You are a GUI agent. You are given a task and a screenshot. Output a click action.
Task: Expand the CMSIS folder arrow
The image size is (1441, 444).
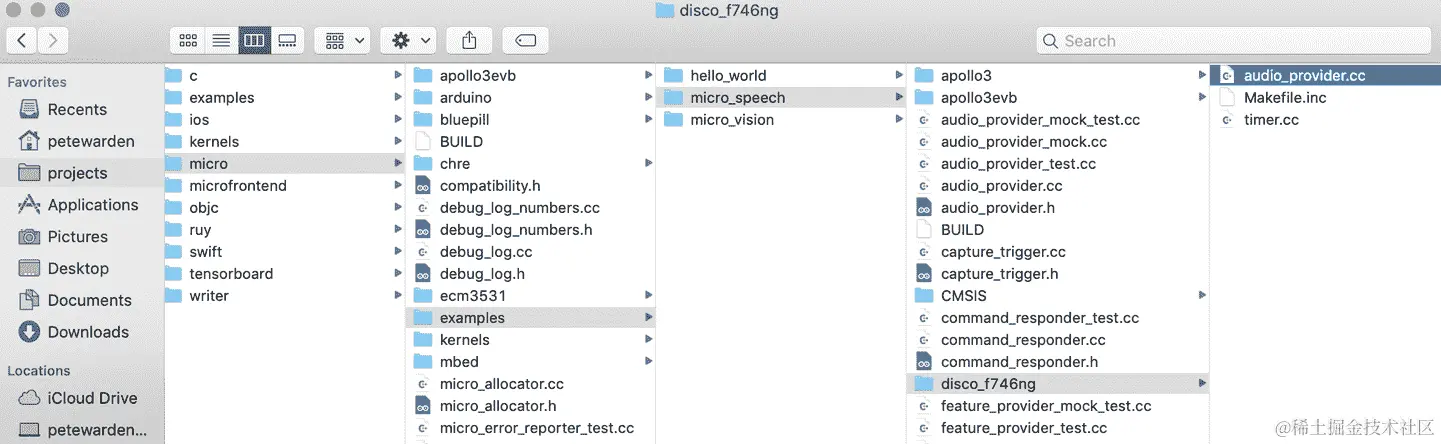pos(1201,295)
